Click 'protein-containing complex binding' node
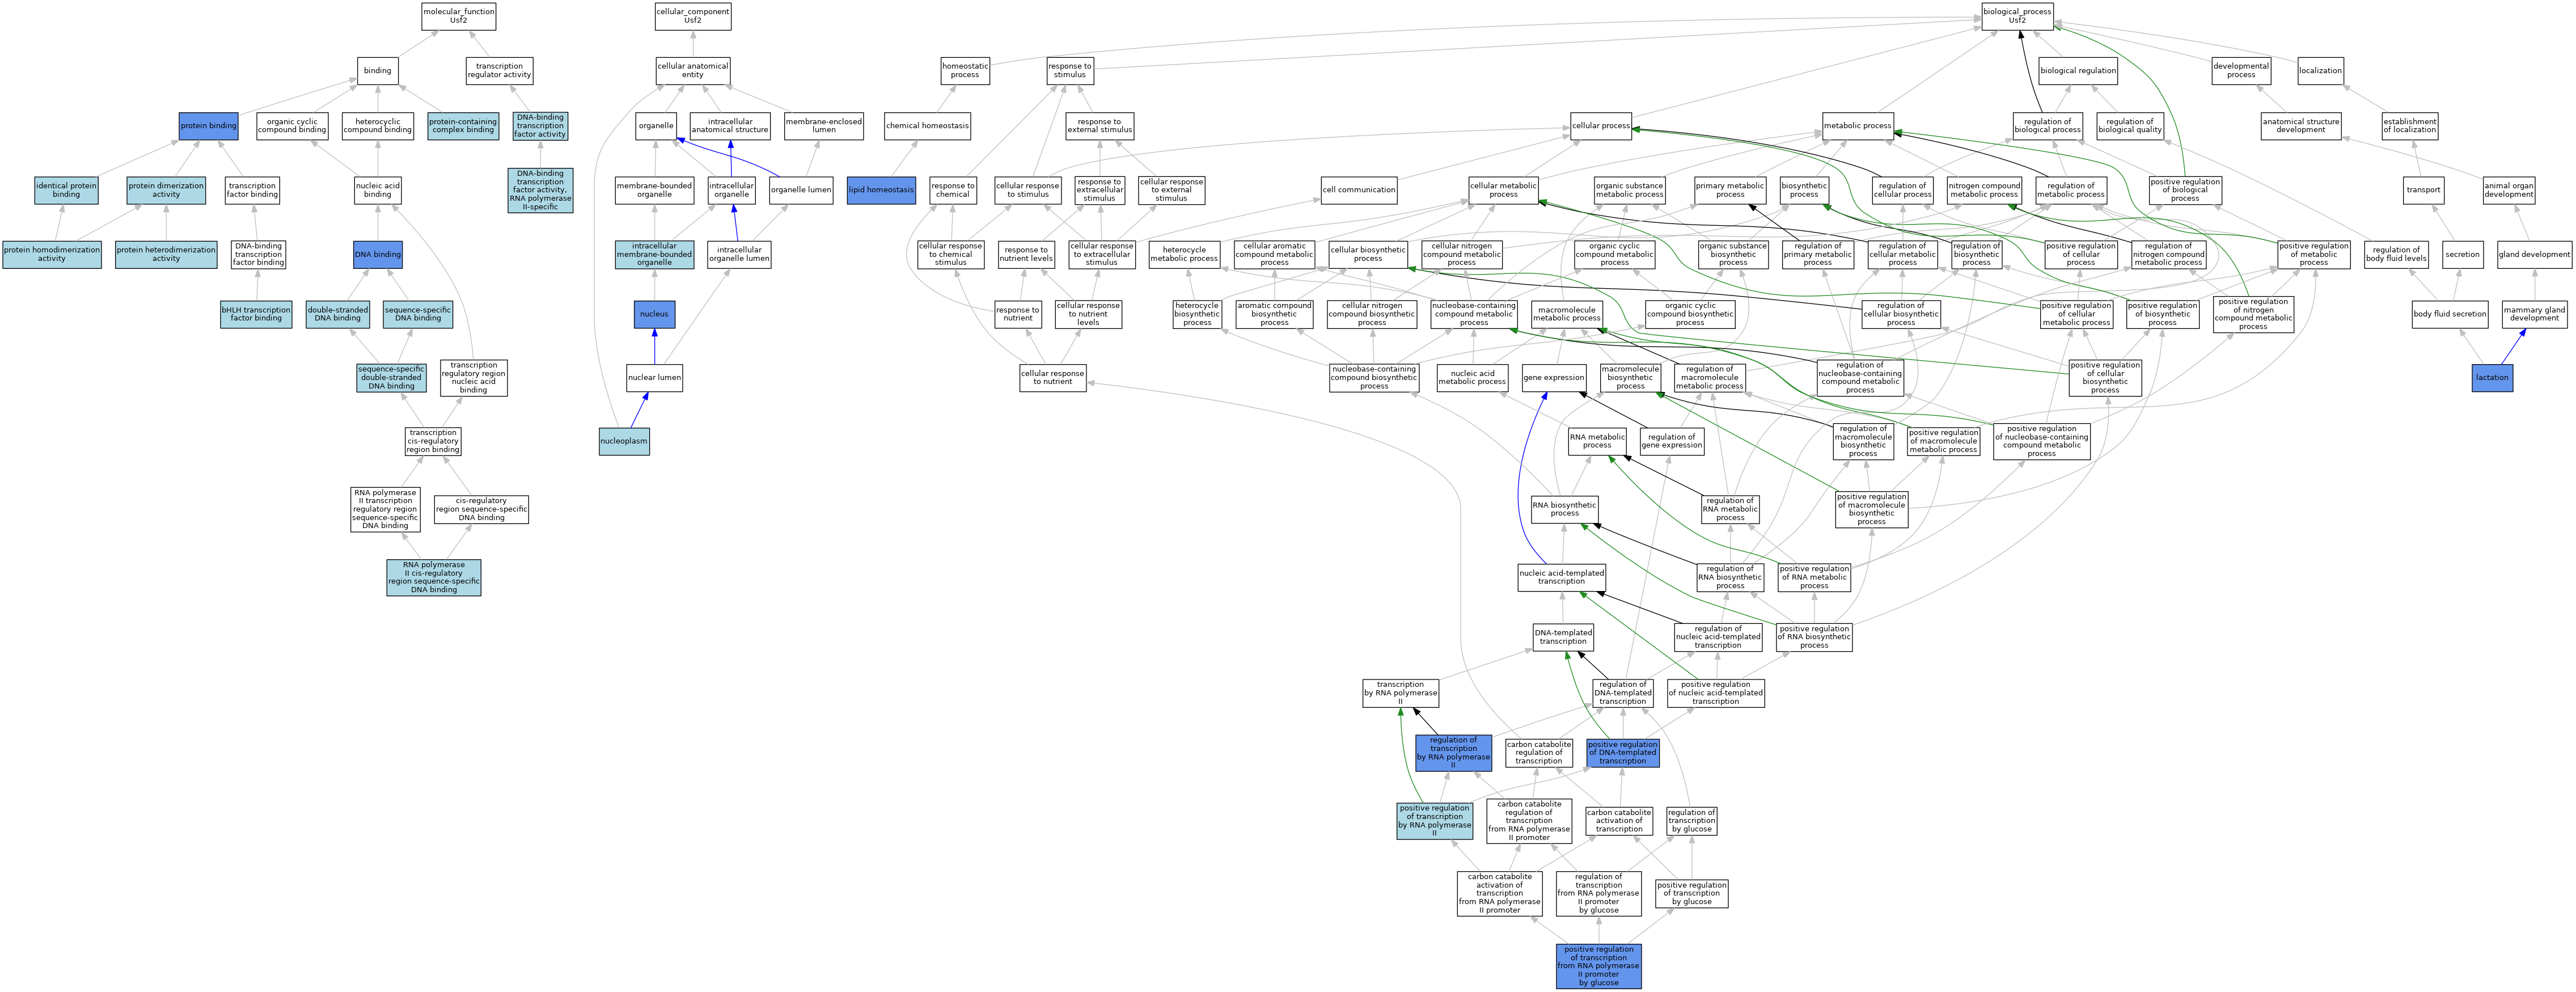The image size is (2576, 992). click(x=463, y=126)
